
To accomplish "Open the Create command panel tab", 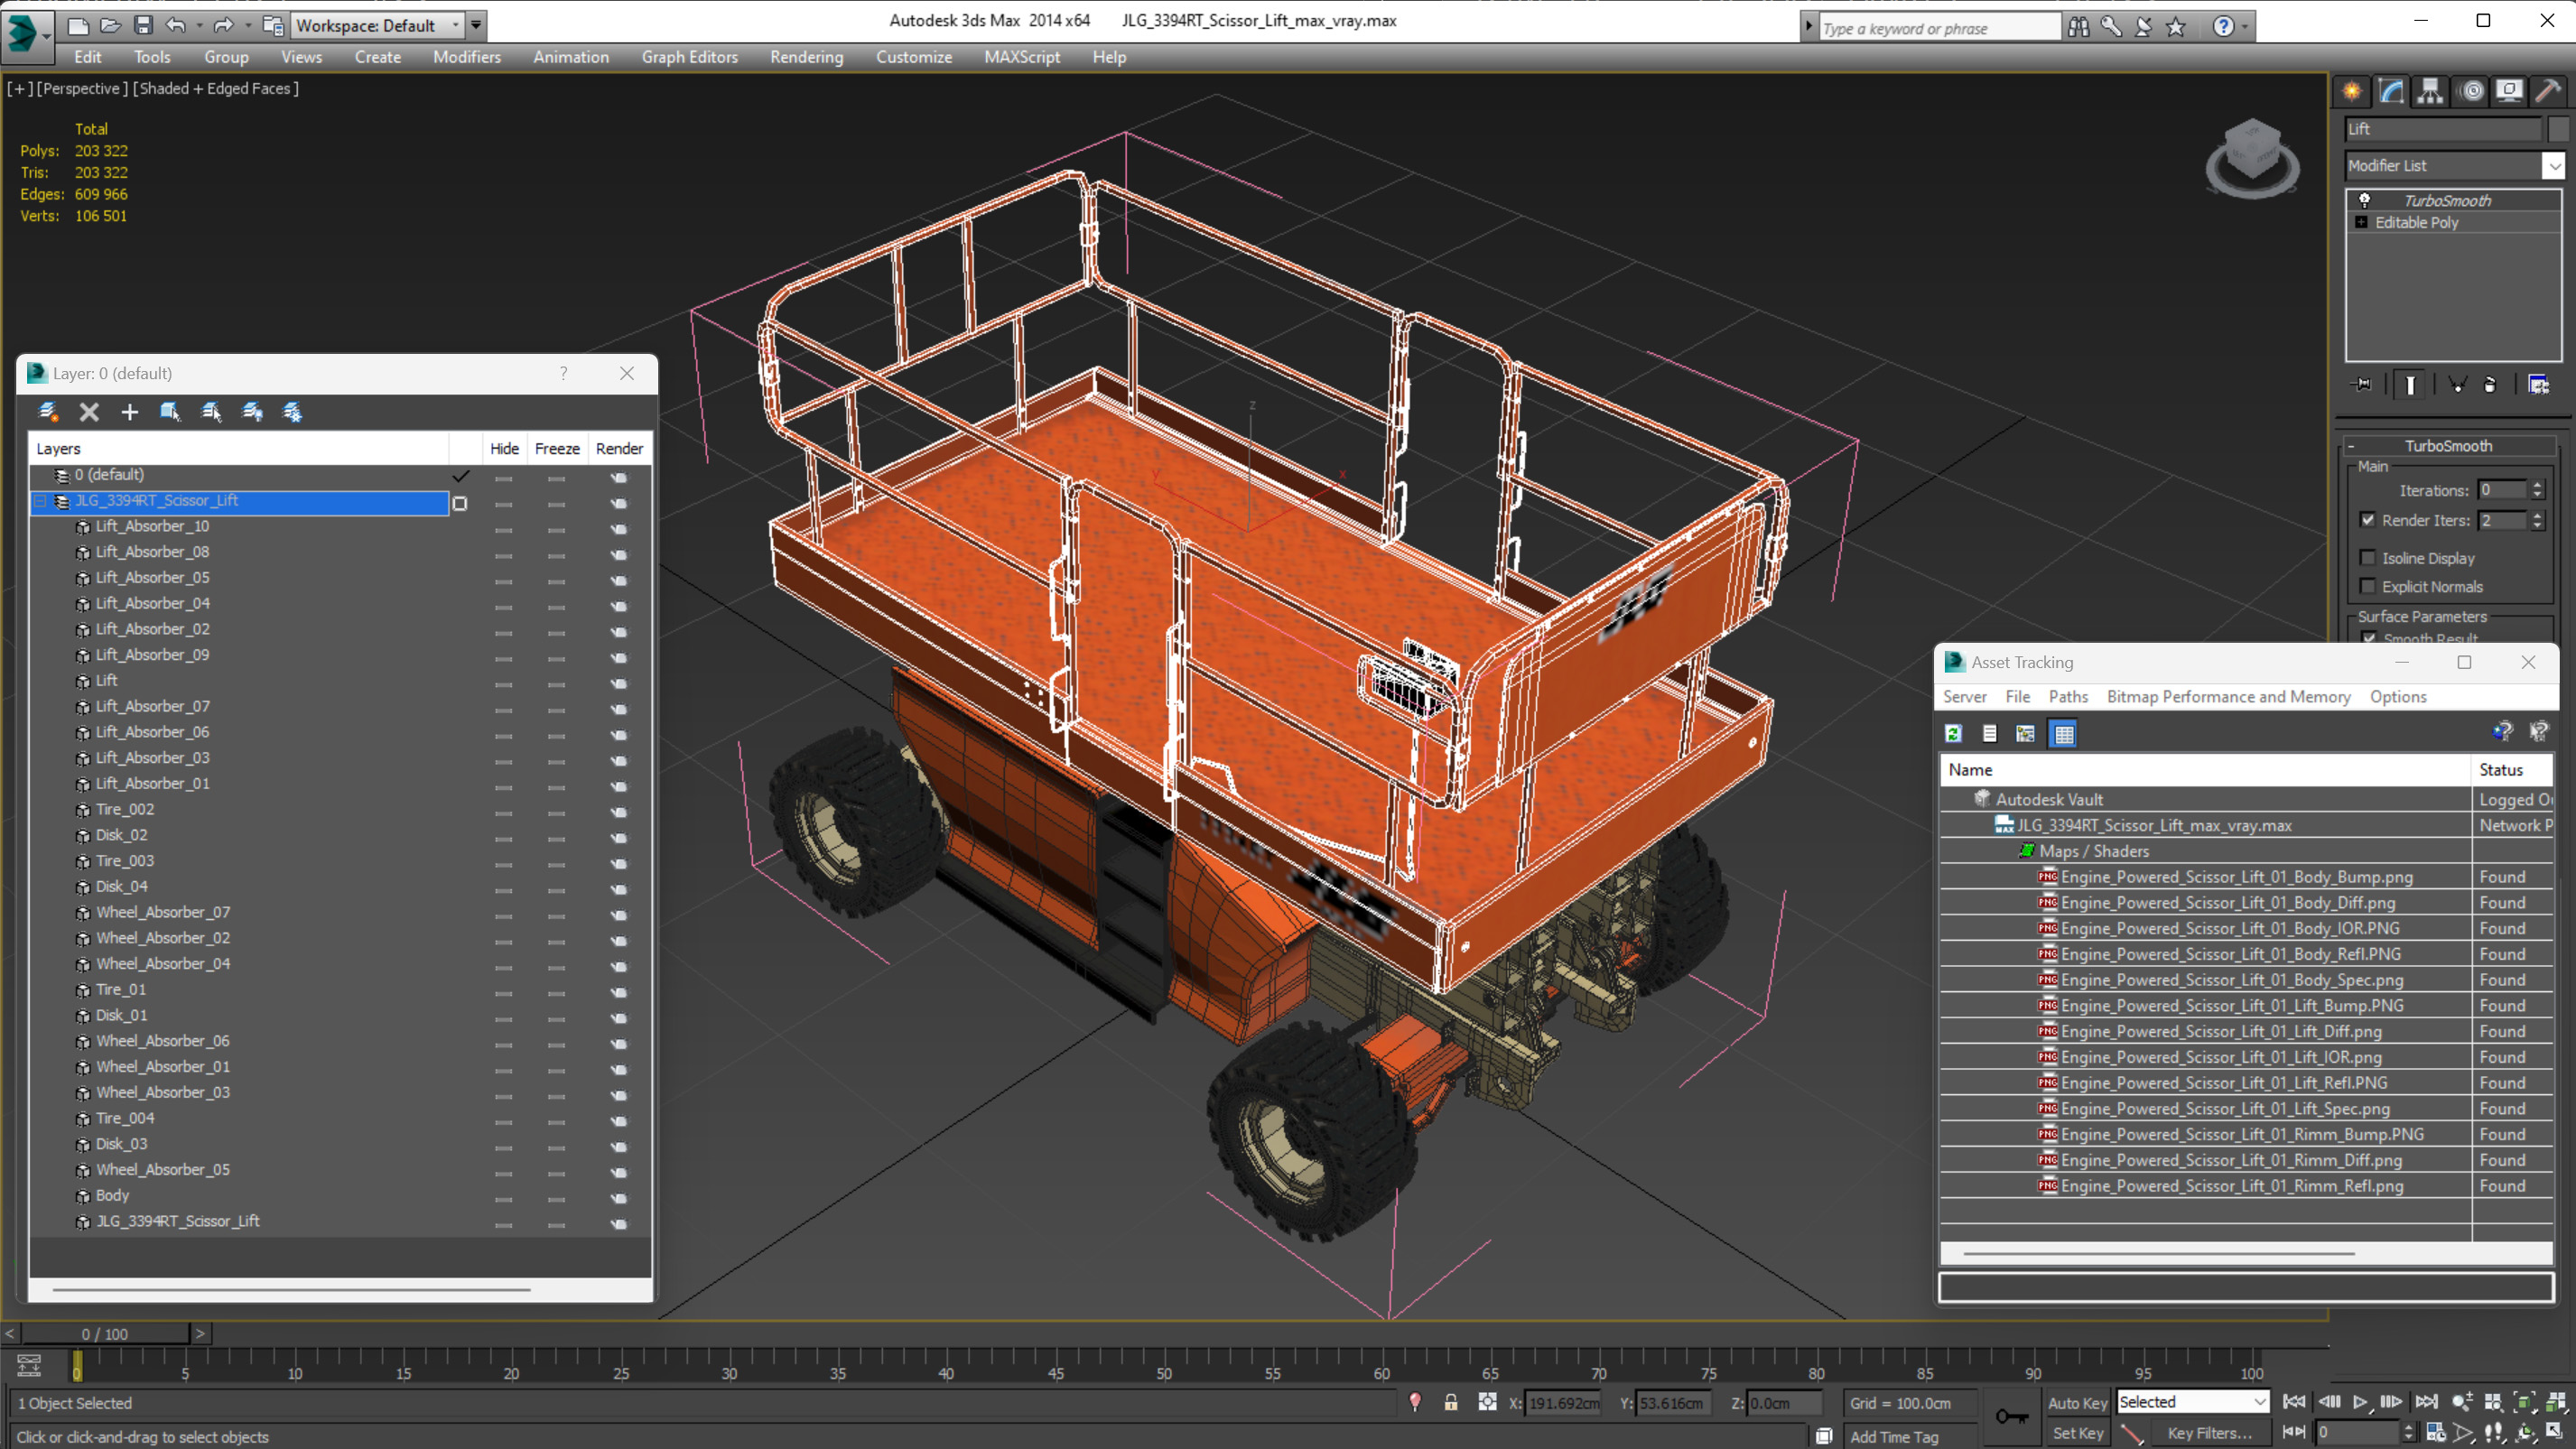I will [x=2351, y=91].
